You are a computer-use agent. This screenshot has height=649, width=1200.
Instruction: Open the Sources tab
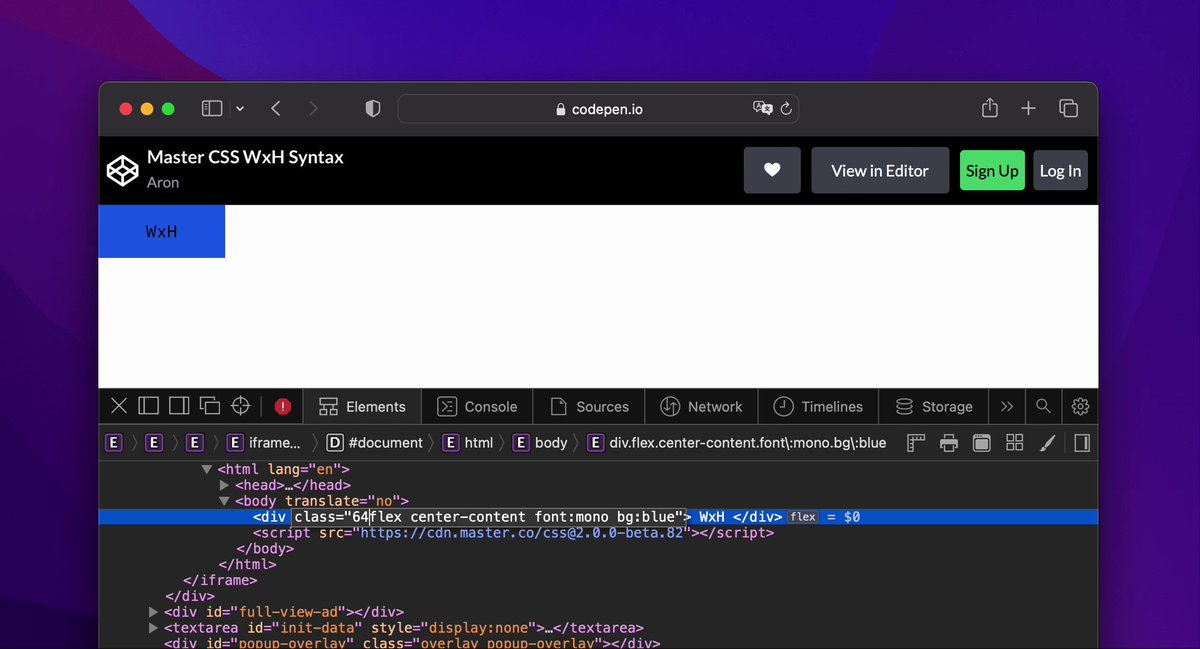coord(590,407)
